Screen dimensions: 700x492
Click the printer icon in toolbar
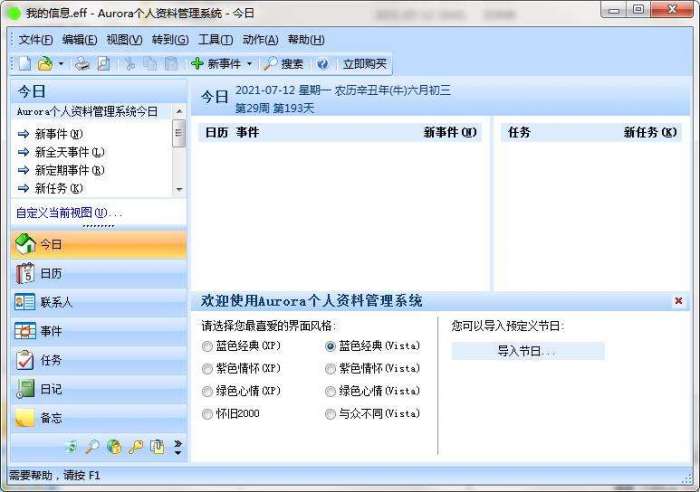click(82, 64)
